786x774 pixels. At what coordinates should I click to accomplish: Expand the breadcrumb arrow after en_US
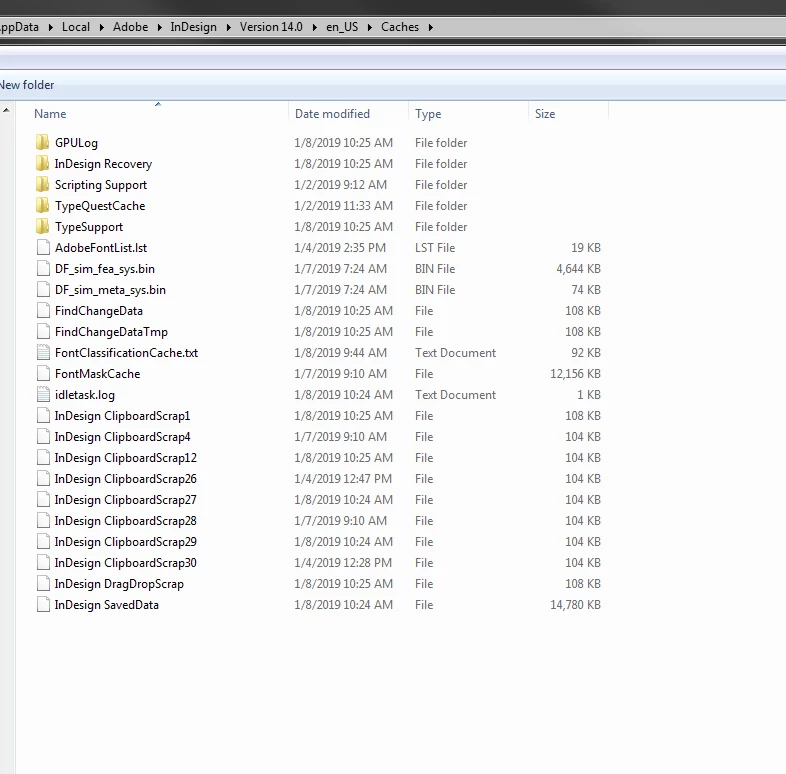(369, 27)
